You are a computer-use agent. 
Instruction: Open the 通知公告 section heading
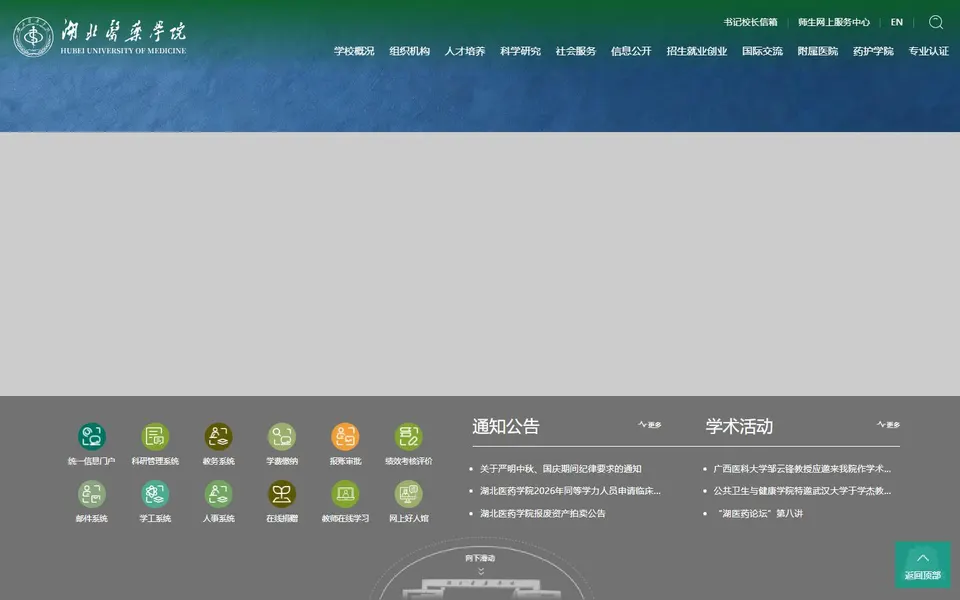506,426
